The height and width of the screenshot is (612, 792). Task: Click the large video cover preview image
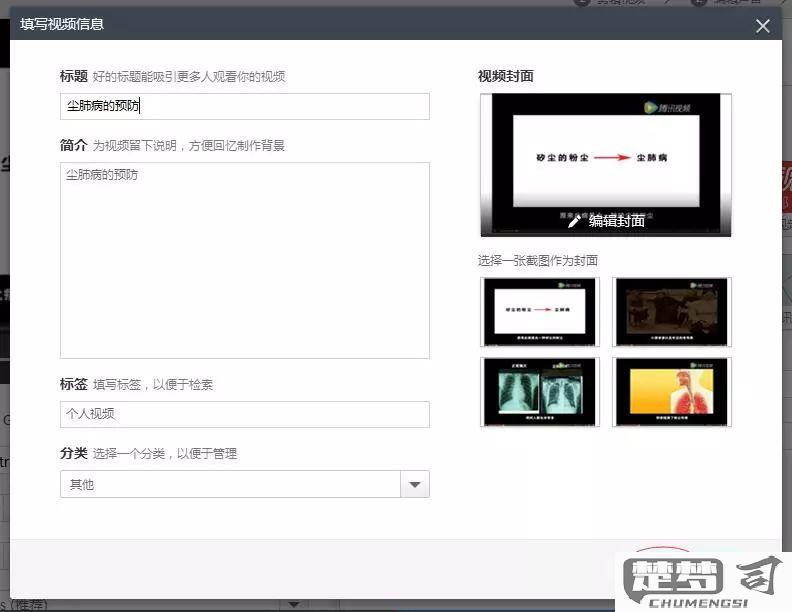(606, 165)
